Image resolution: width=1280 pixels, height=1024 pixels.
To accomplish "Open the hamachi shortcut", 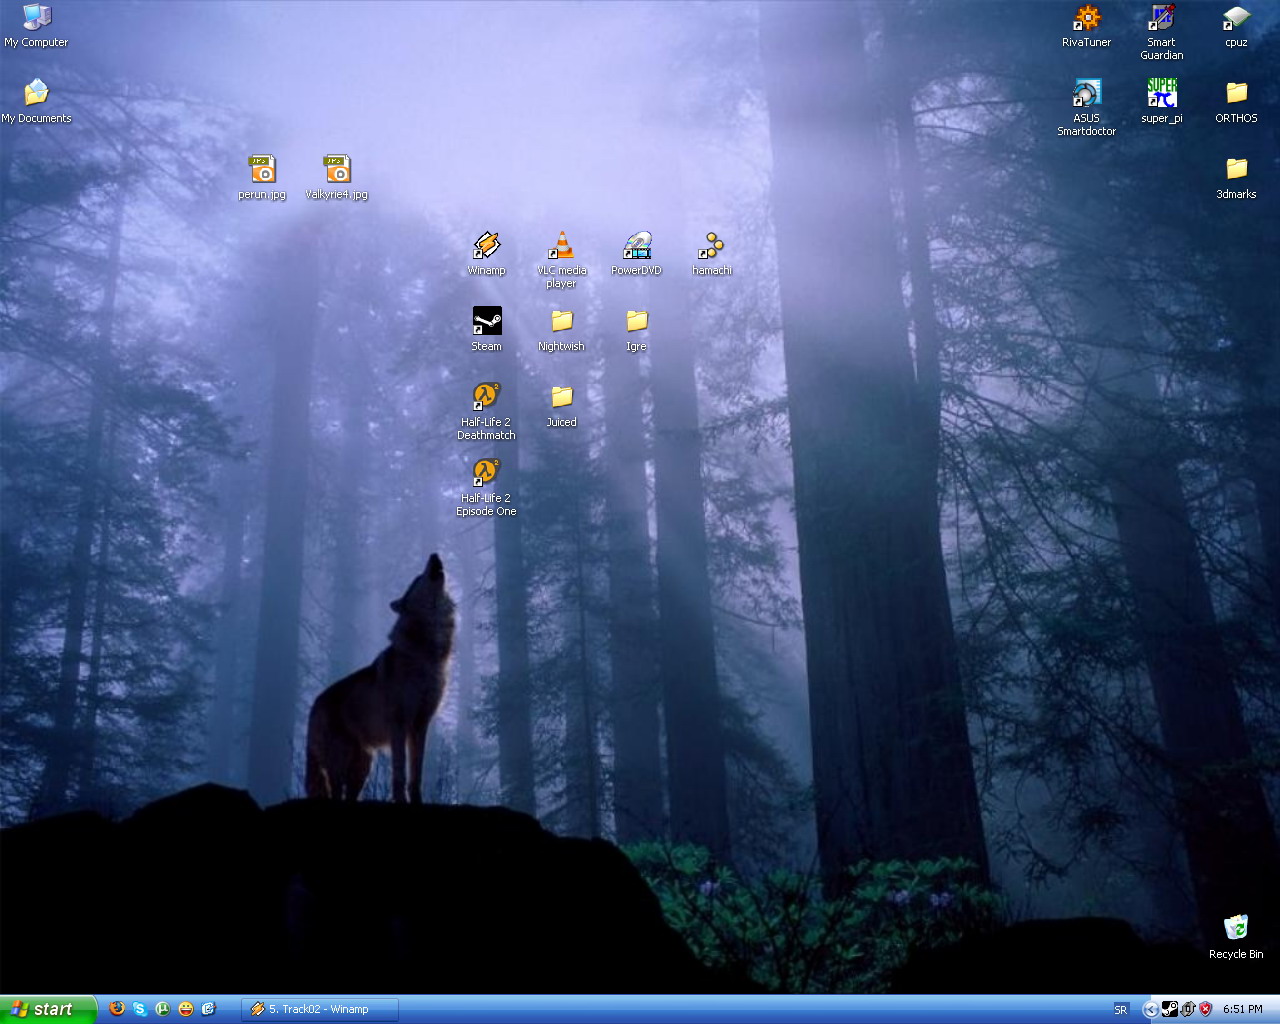I will click(711, 245).
